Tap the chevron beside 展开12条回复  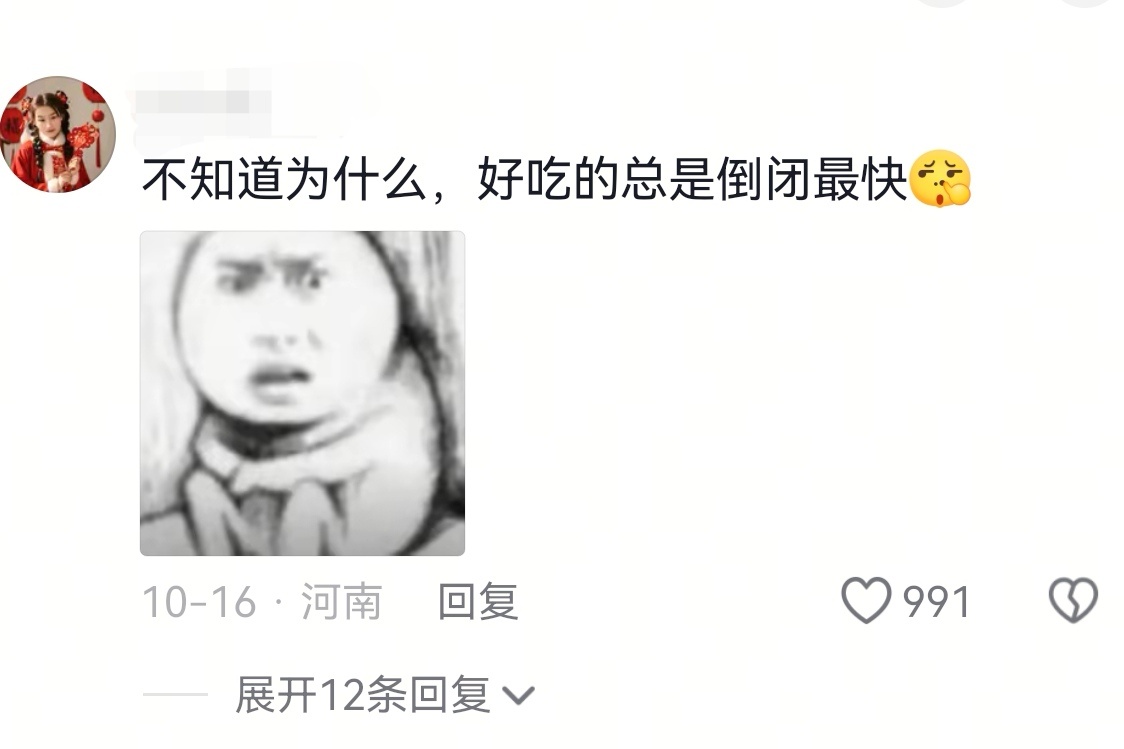point(518,695)
